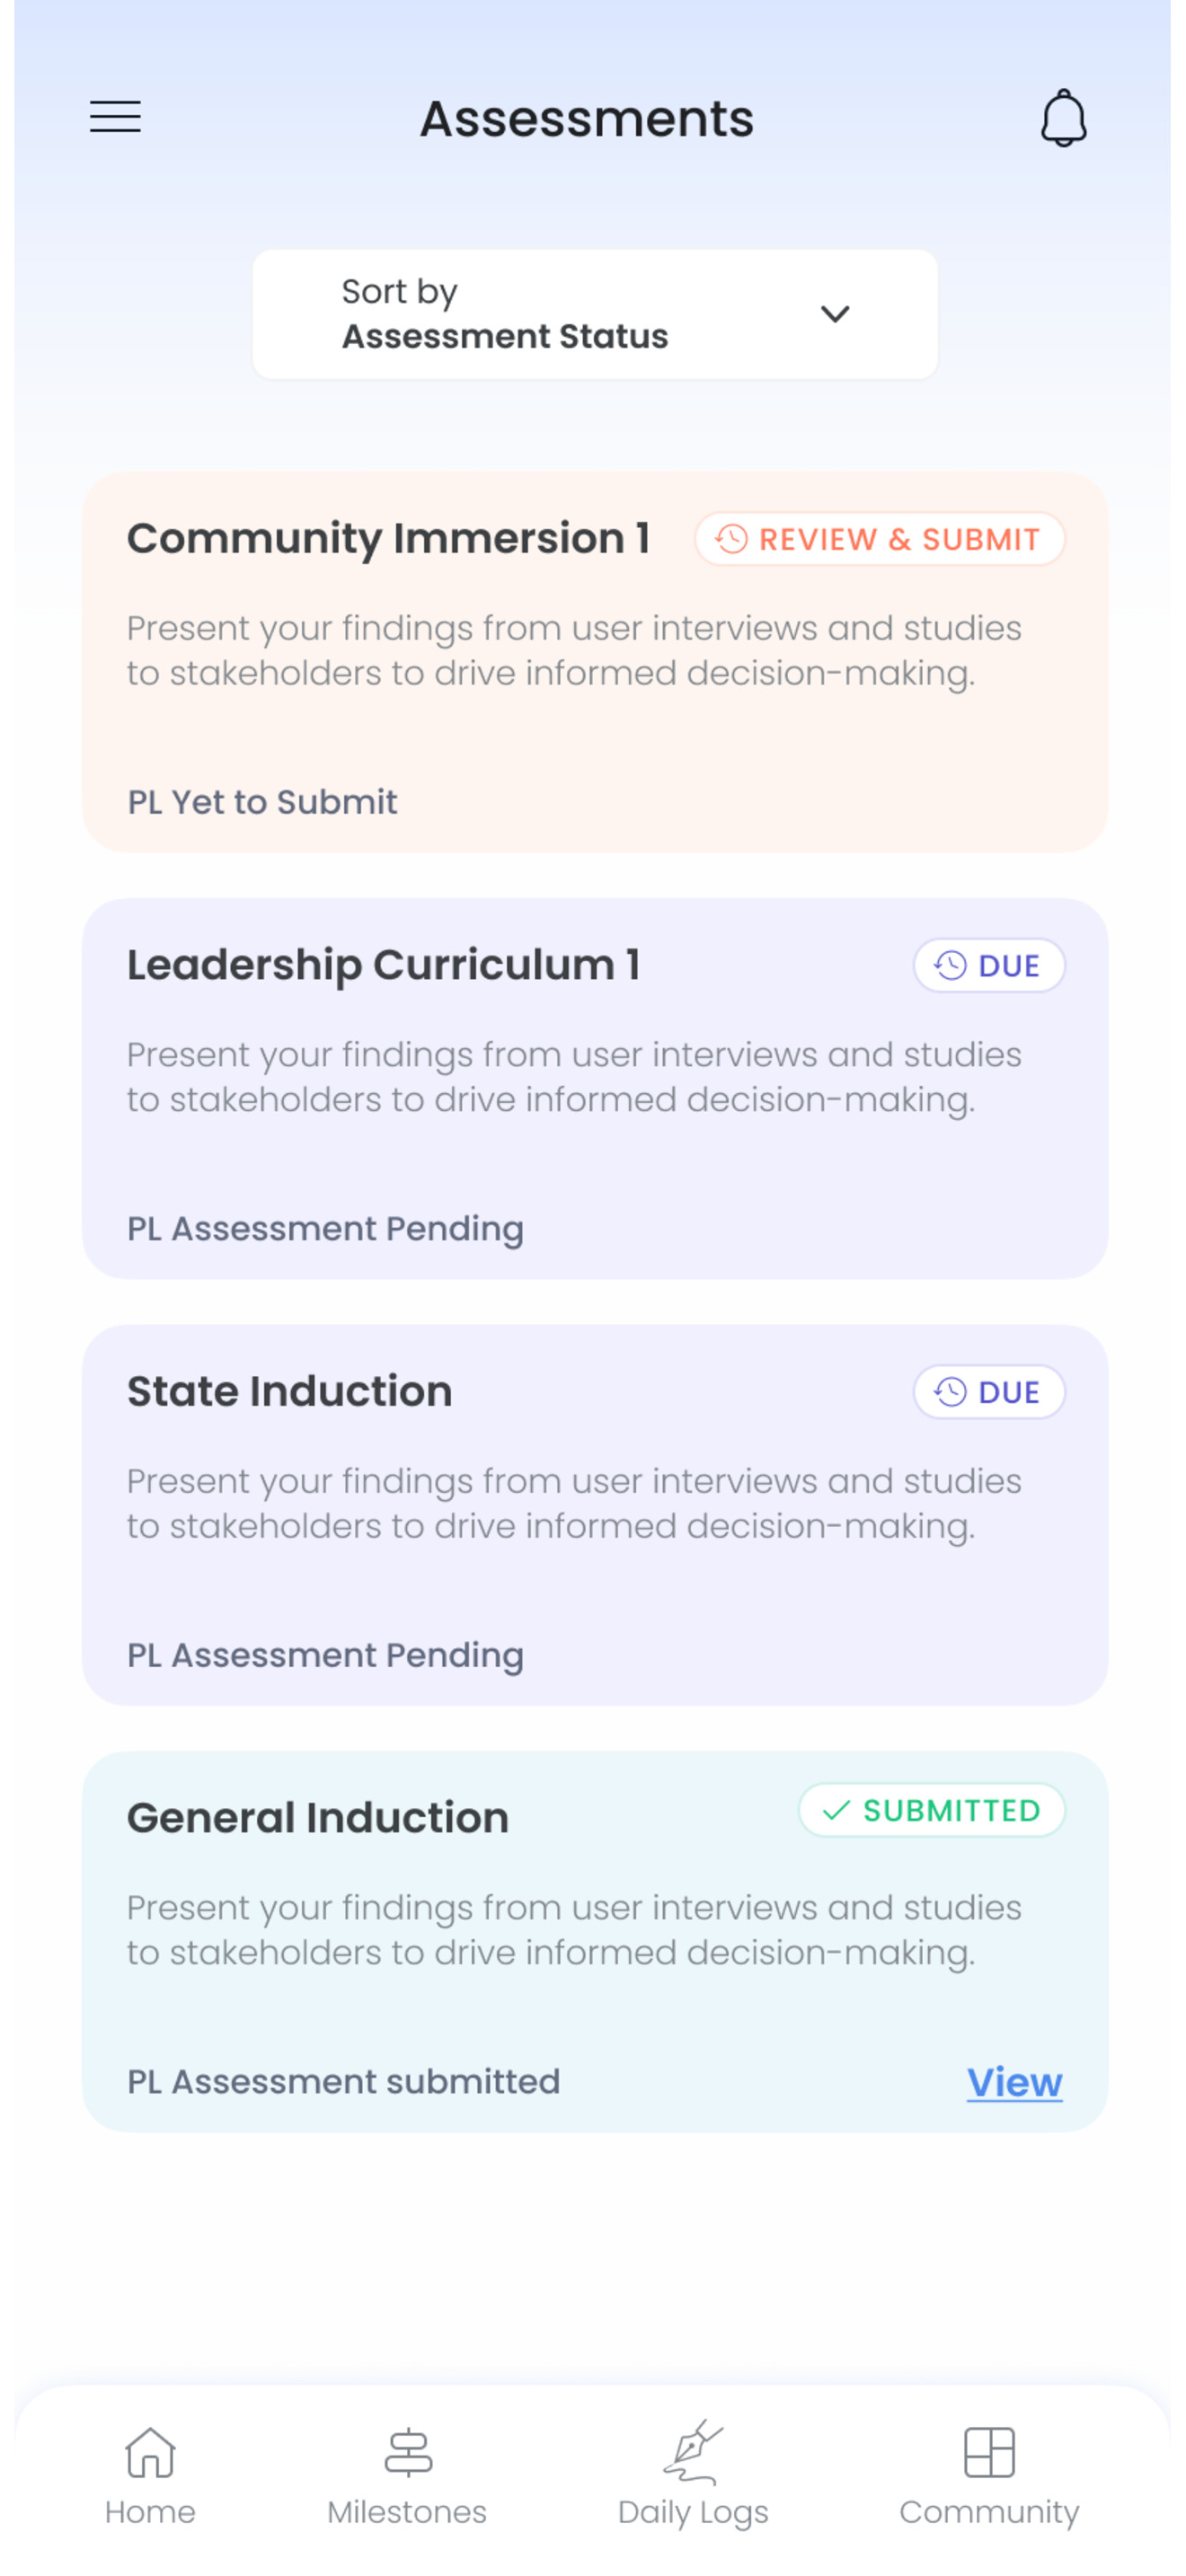
Task: Click Due badge on Leadership Curriculum 1
Action: (x=989, y=965)
